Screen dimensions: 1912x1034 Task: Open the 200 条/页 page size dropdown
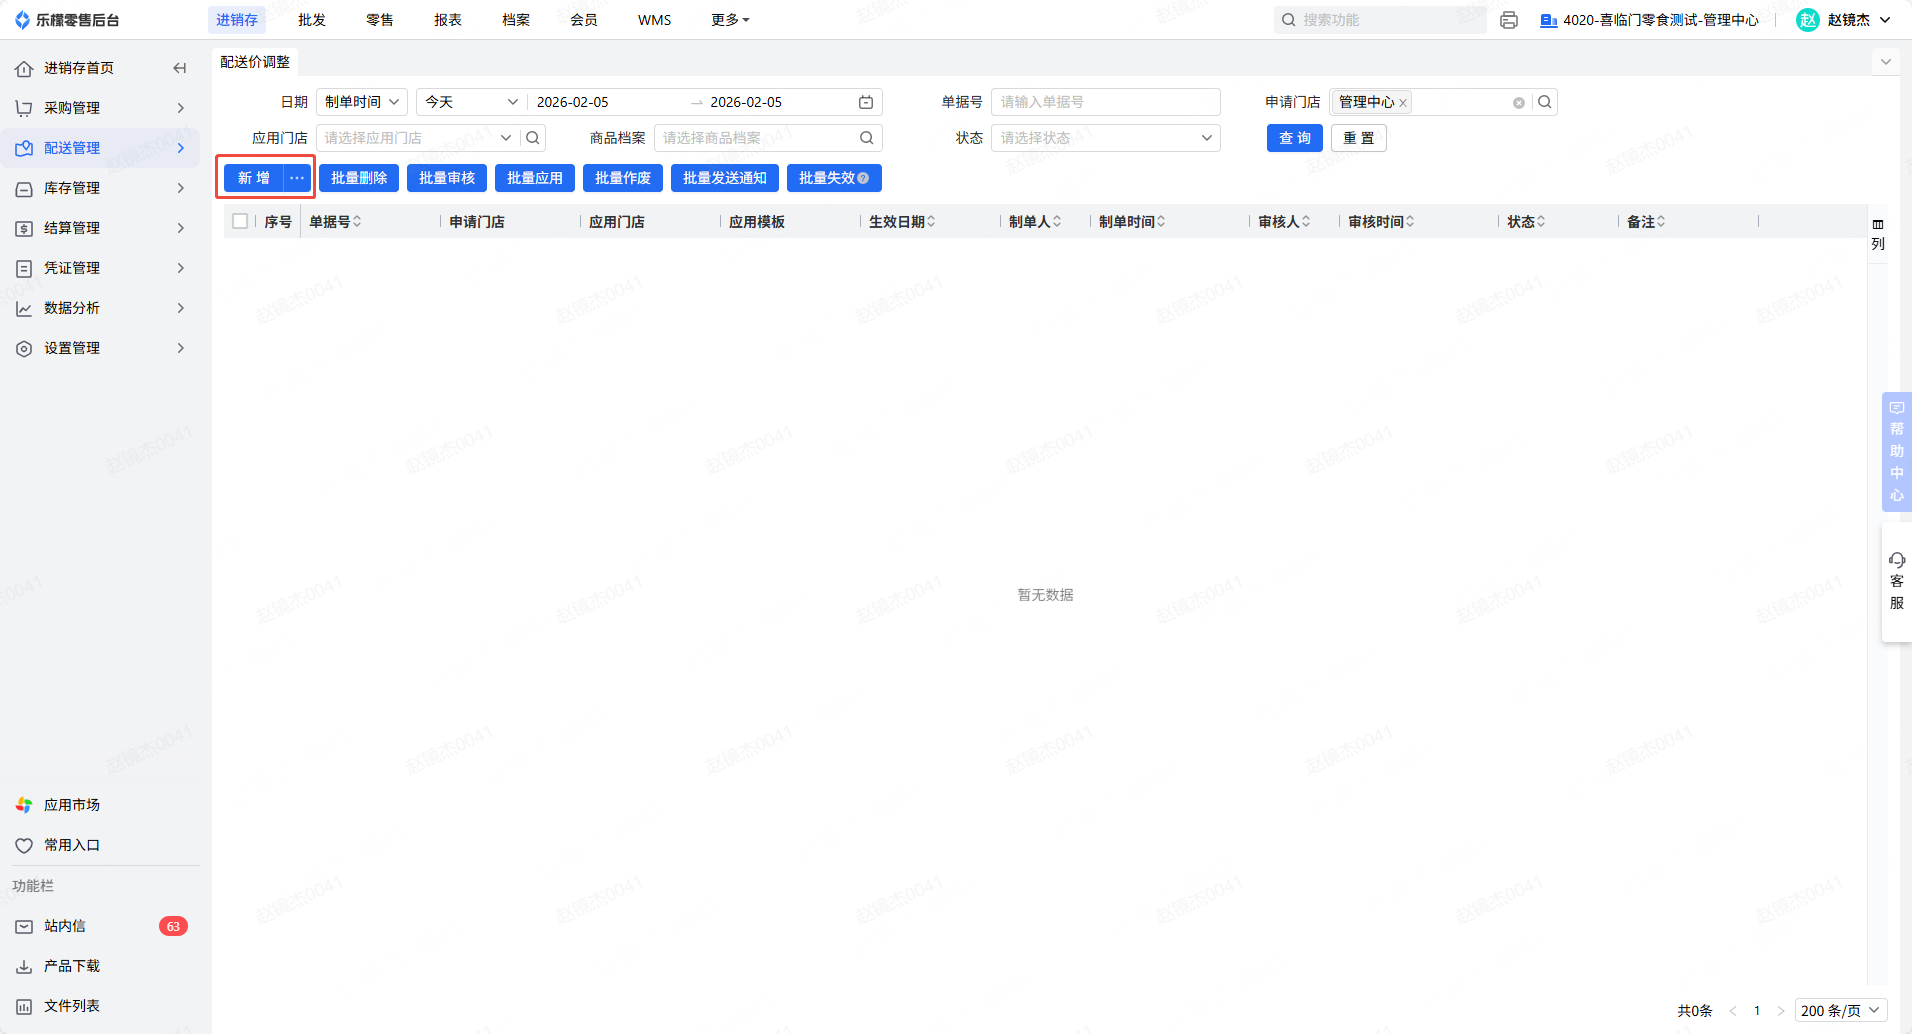tap(1841, 1011)
